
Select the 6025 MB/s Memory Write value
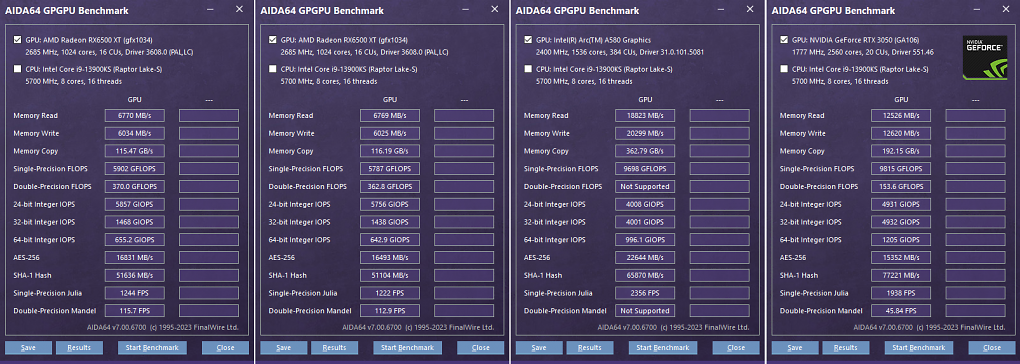coord(390,133)
